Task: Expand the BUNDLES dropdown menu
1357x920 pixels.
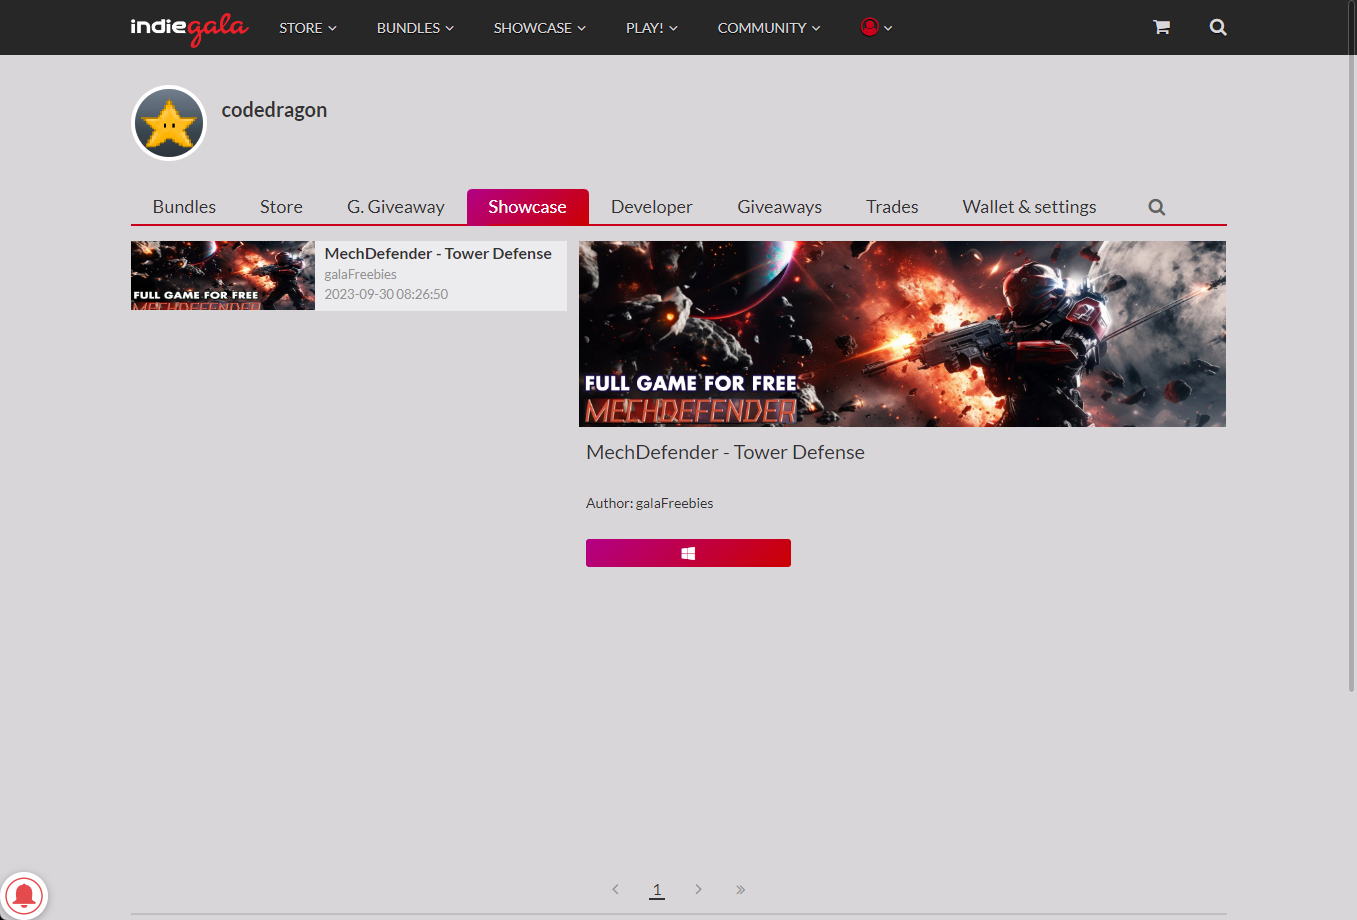Action: tap(415, 28)
